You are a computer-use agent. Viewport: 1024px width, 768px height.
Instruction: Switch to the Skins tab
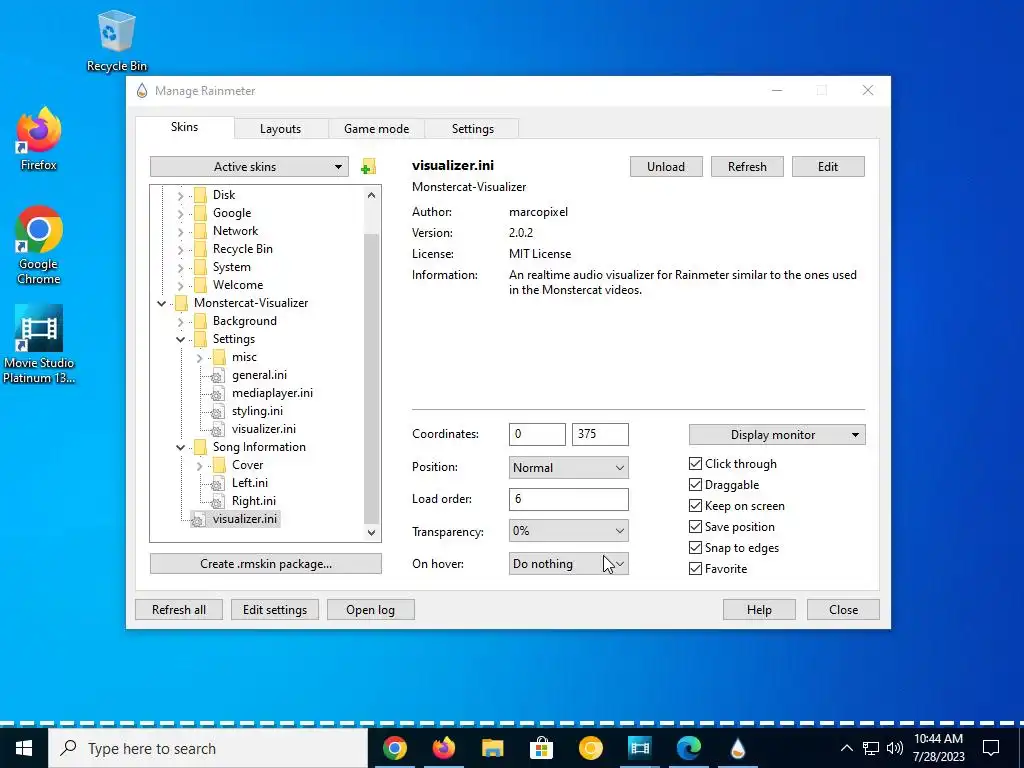click(184, 127)
